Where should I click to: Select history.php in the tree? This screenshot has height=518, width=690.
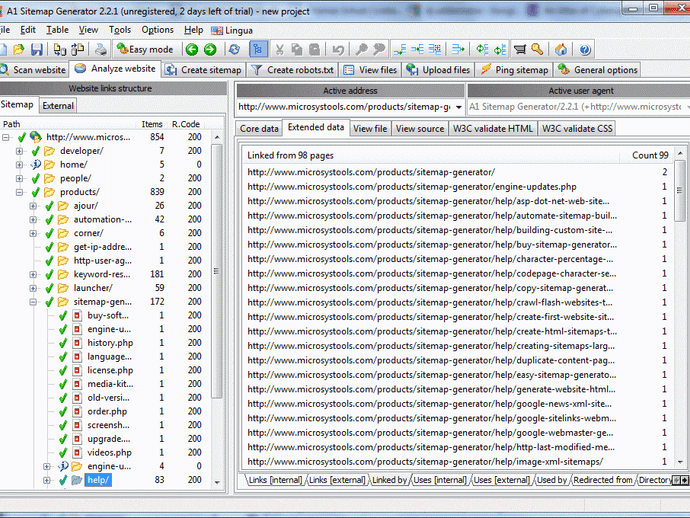point(110,343)
